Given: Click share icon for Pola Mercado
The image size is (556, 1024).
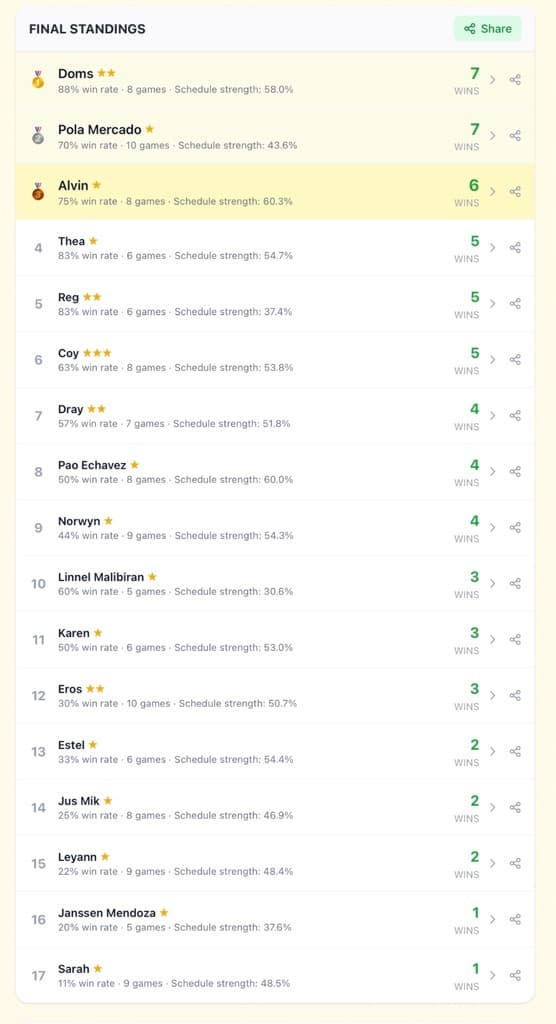Looking at the screenshot, I should 515,136.
